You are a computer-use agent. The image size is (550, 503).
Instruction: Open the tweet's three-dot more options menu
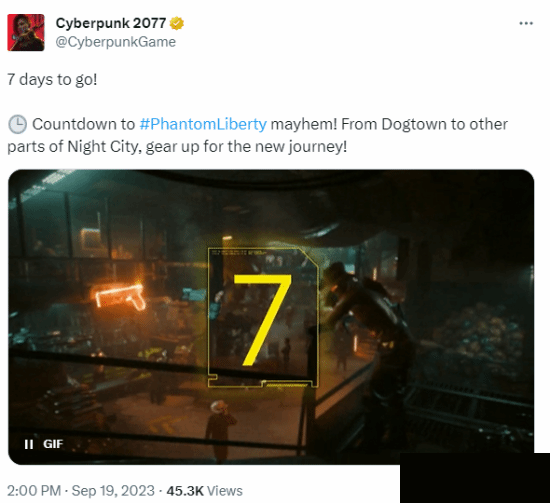526,24
